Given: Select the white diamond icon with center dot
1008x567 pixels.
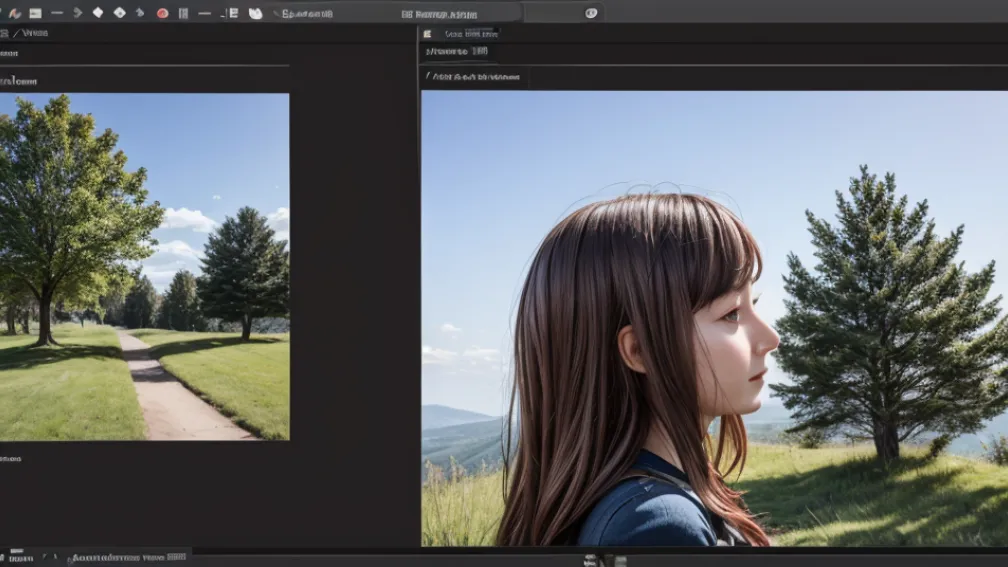Looking at the screenshot, I should [120, 12].
